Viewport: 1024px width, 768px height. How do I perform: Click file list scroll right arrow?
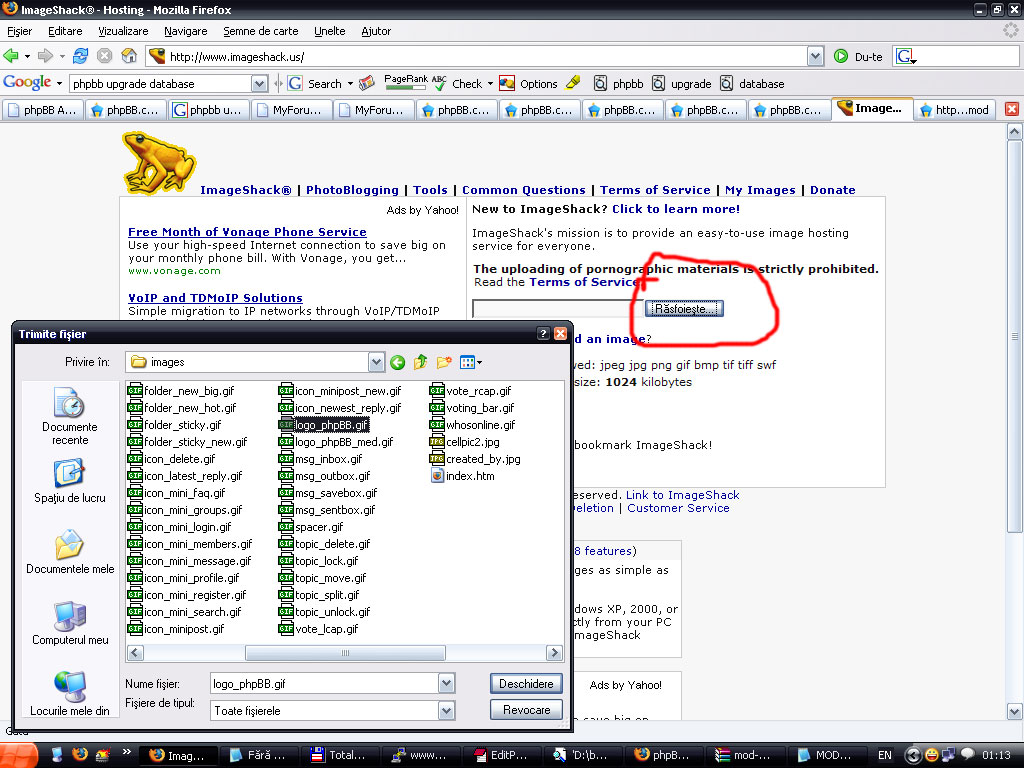coord(554,652)
